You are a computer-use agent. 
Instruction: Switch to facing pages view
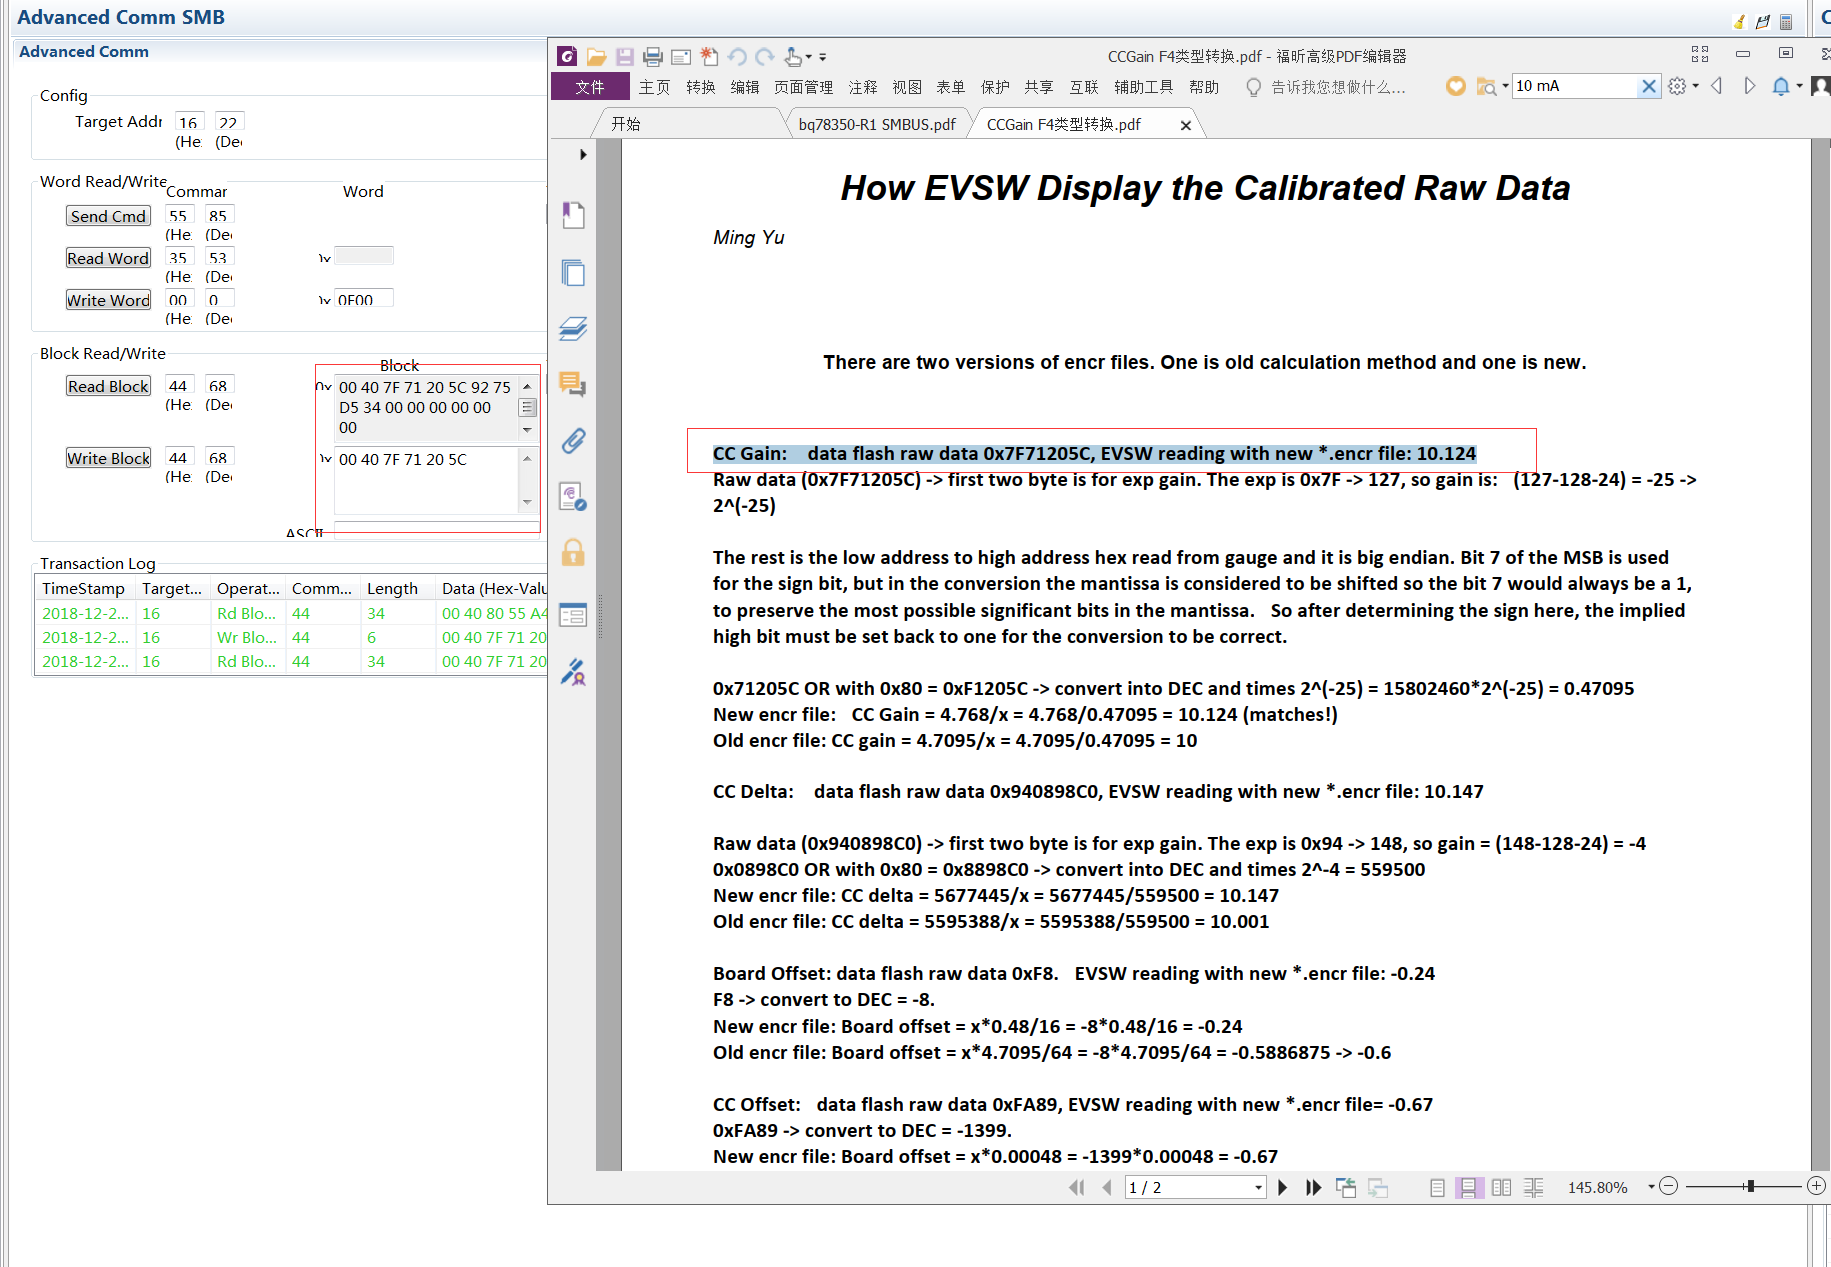[x=1501, y=1187]
